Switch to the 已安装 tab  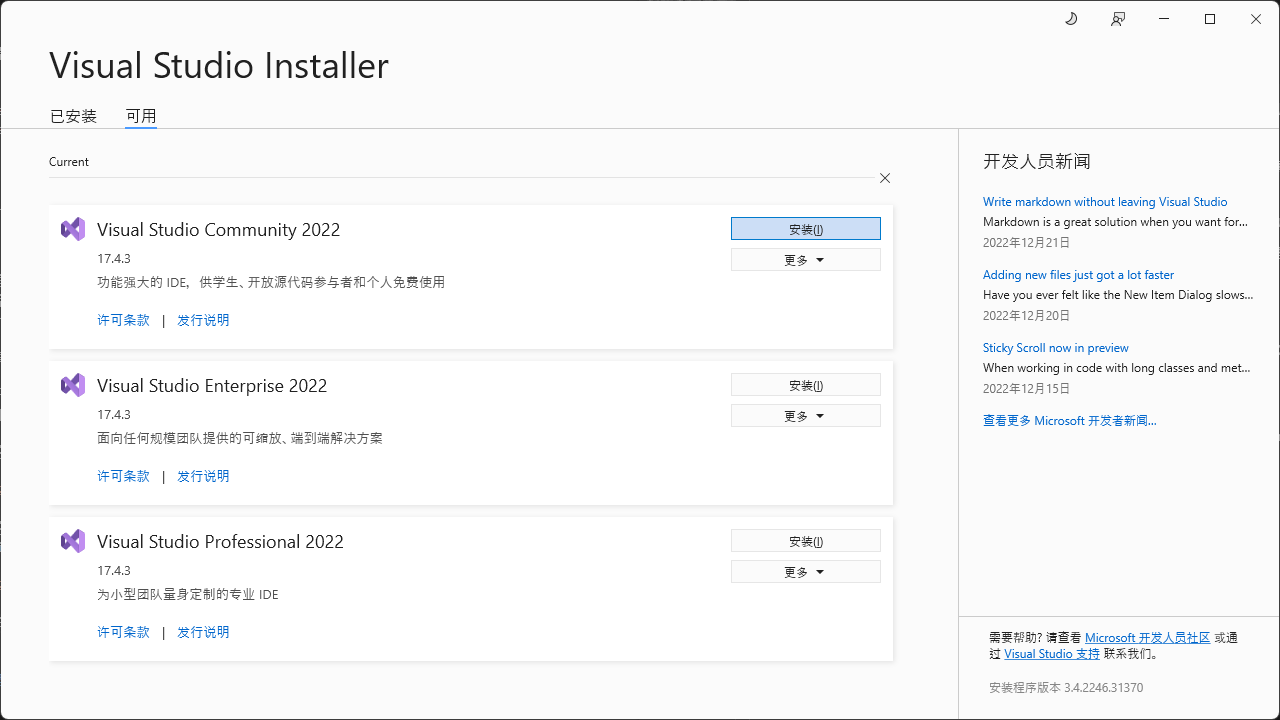click(73, 116)
